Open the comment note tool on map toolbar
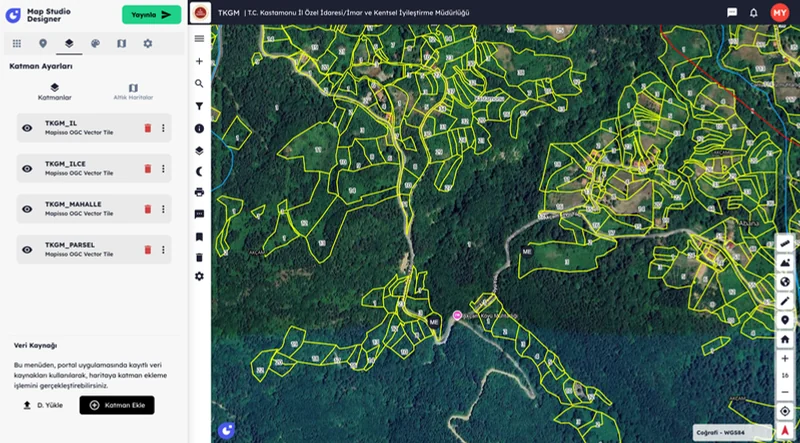The width and height of the screenshot is (800, 443). click(199, 214)
